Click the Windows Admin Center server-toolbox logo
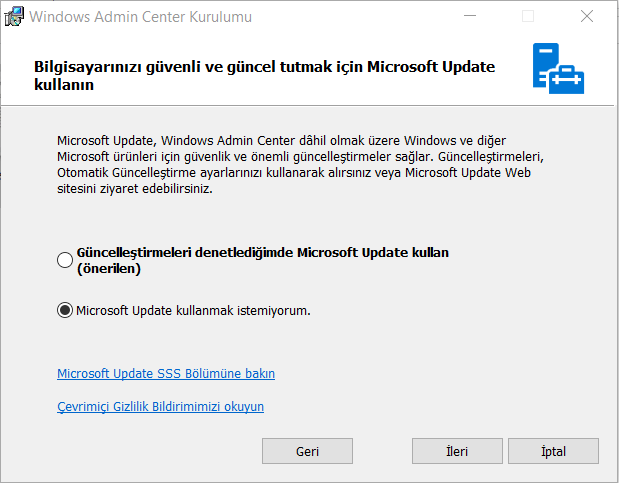The height and width of the screenshot is (483, 619). click(x=557, y=69)
